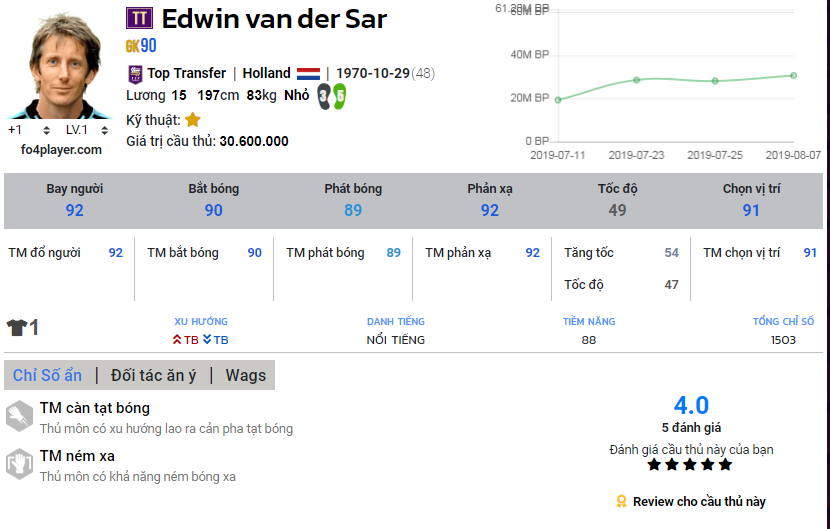This screenshot has width=830, height=529.
Task: Click the Edwin van der Sar name heading
Action: (274, 18)
